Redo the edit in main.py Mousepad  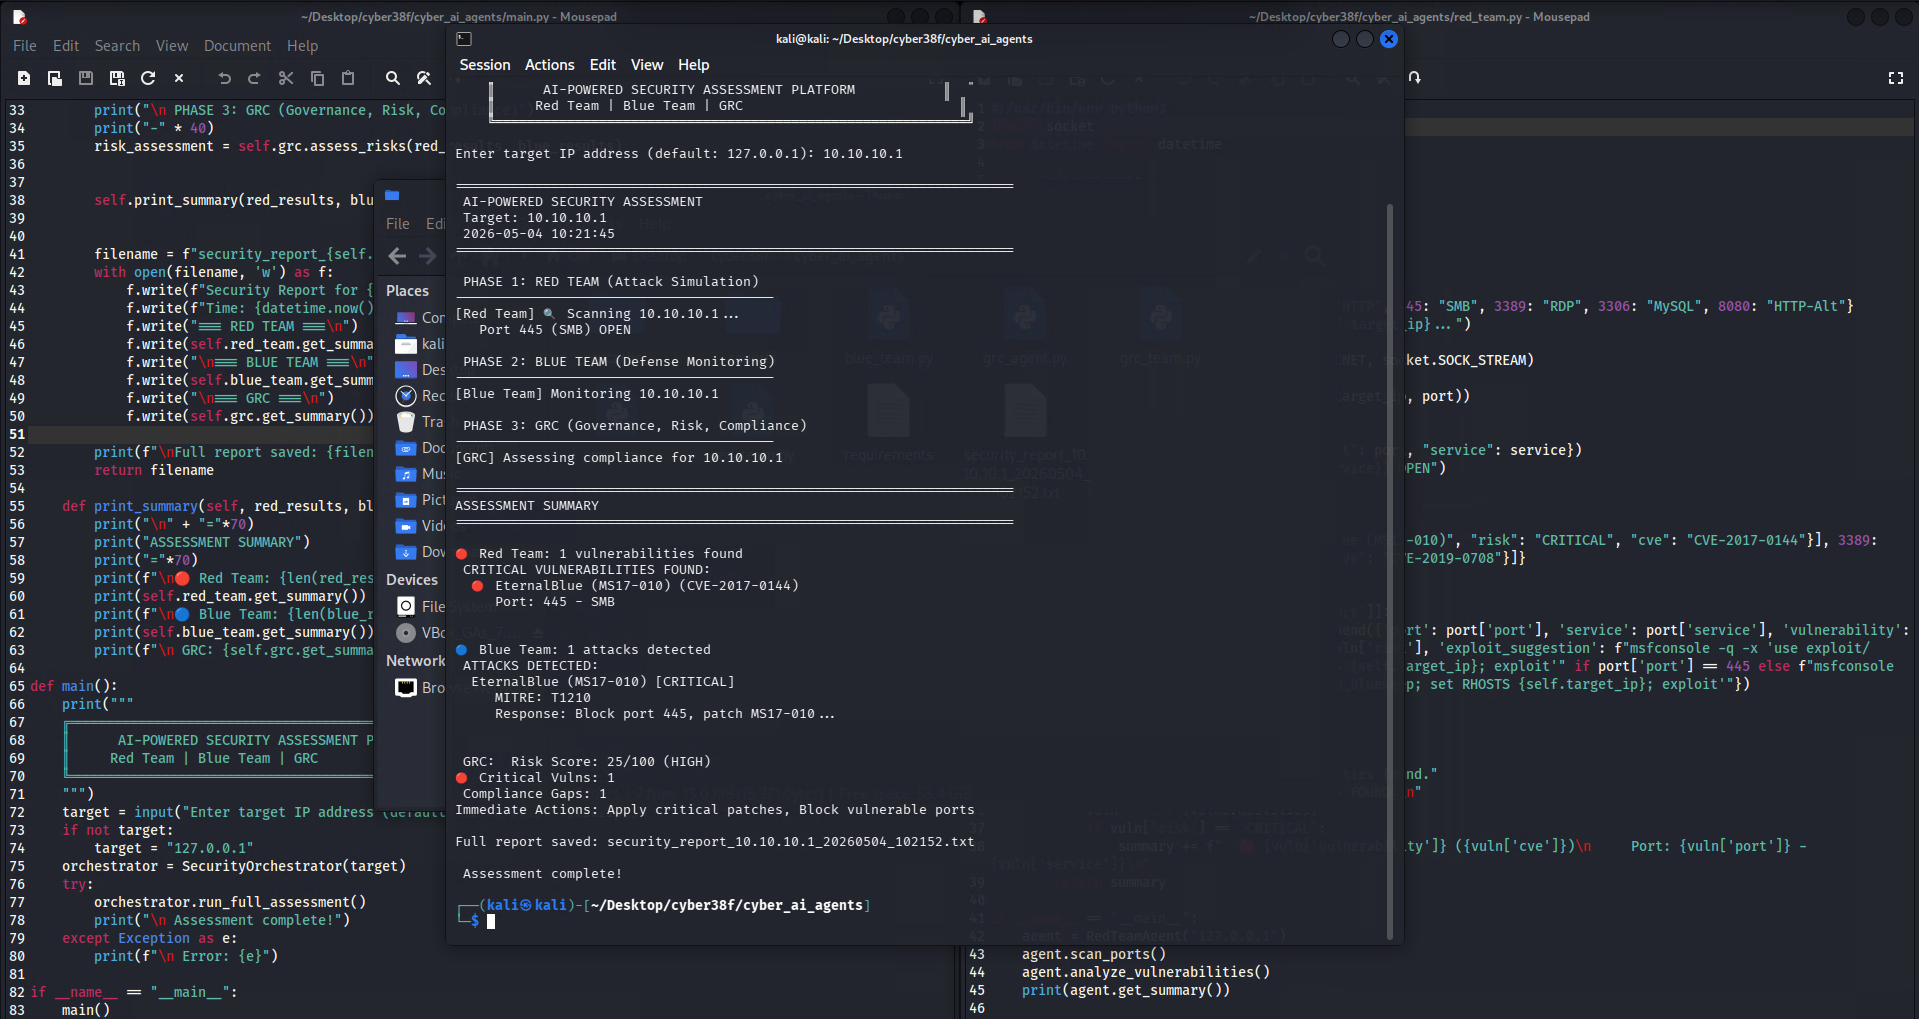click(254, 78)
